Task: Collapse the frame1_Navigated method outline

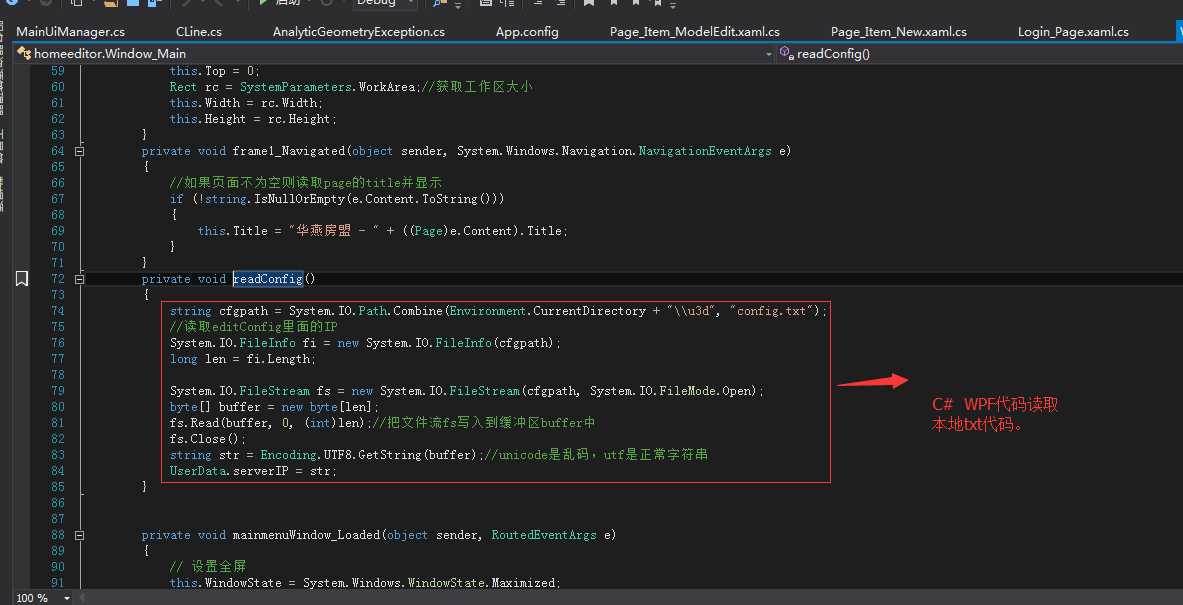Action: coord(80,151)
